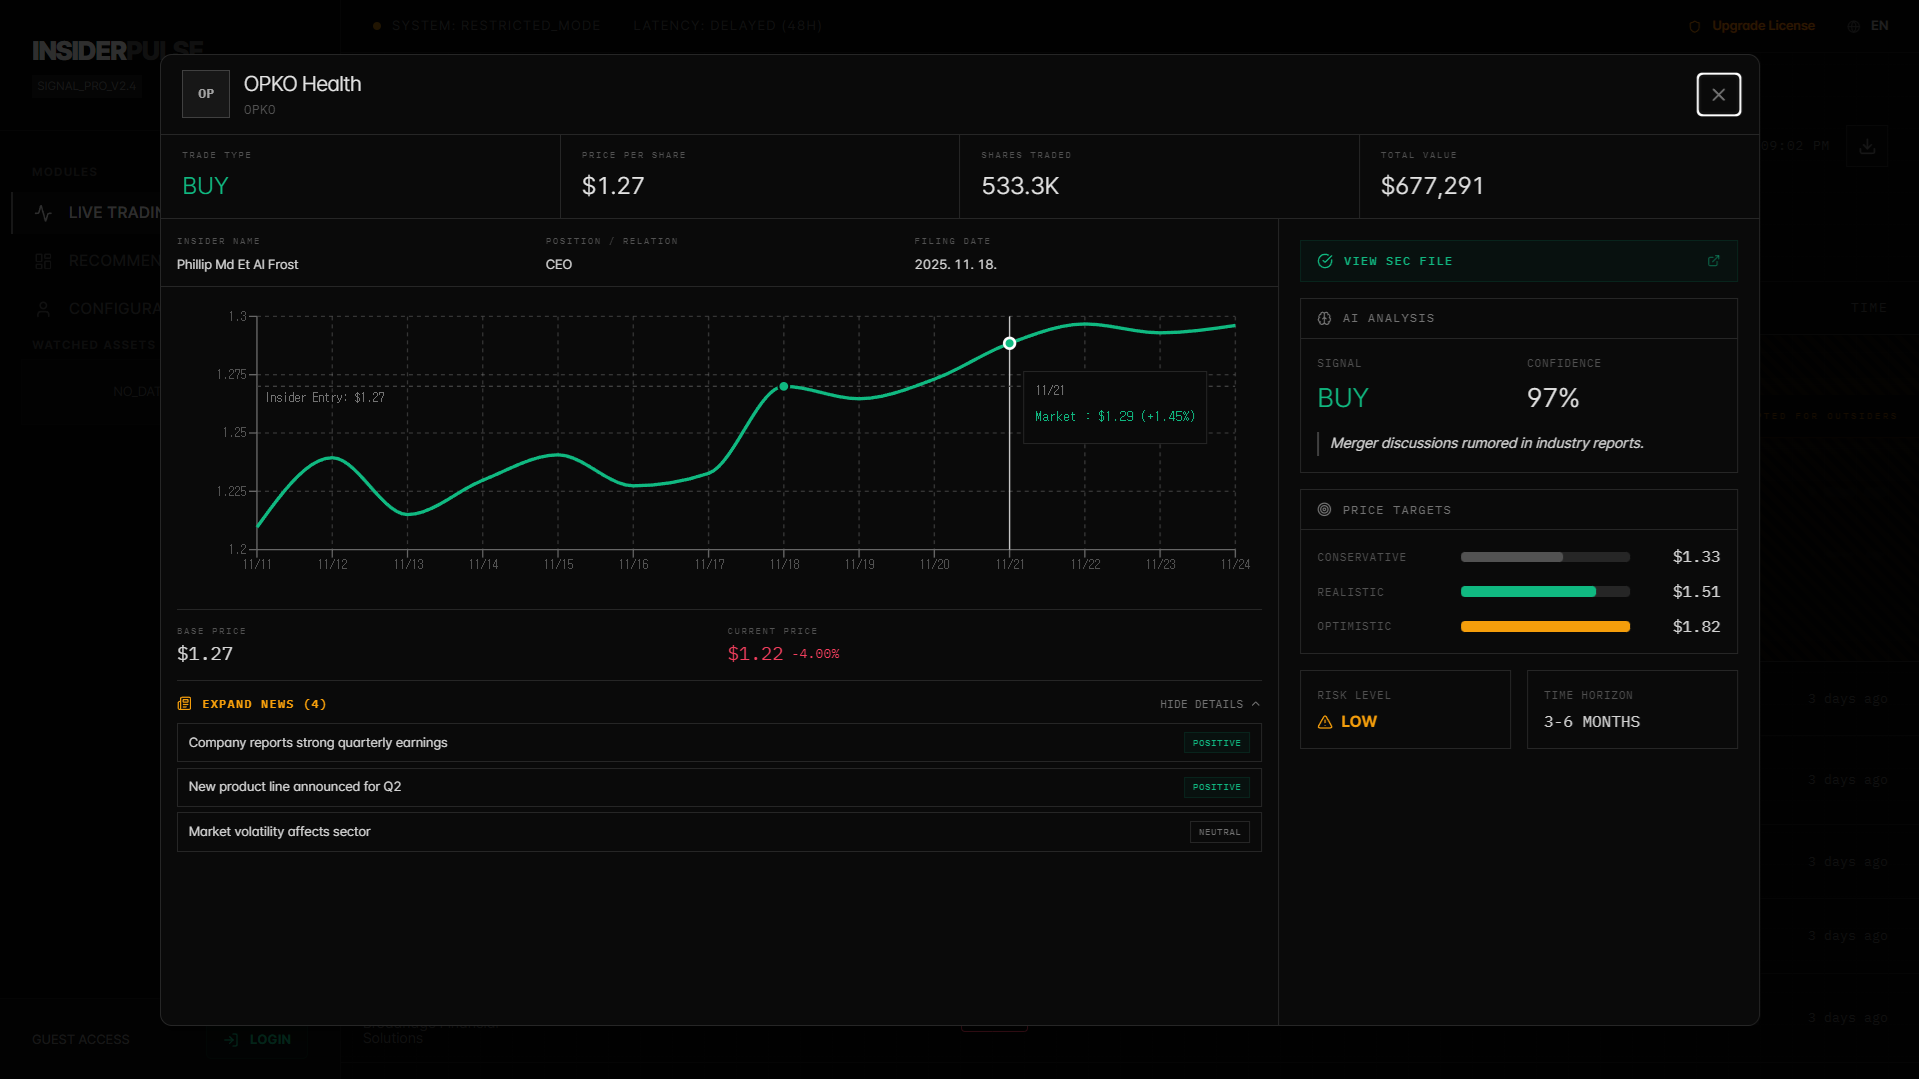Click the OP ticker logo badge

click(x=206, y=94)
